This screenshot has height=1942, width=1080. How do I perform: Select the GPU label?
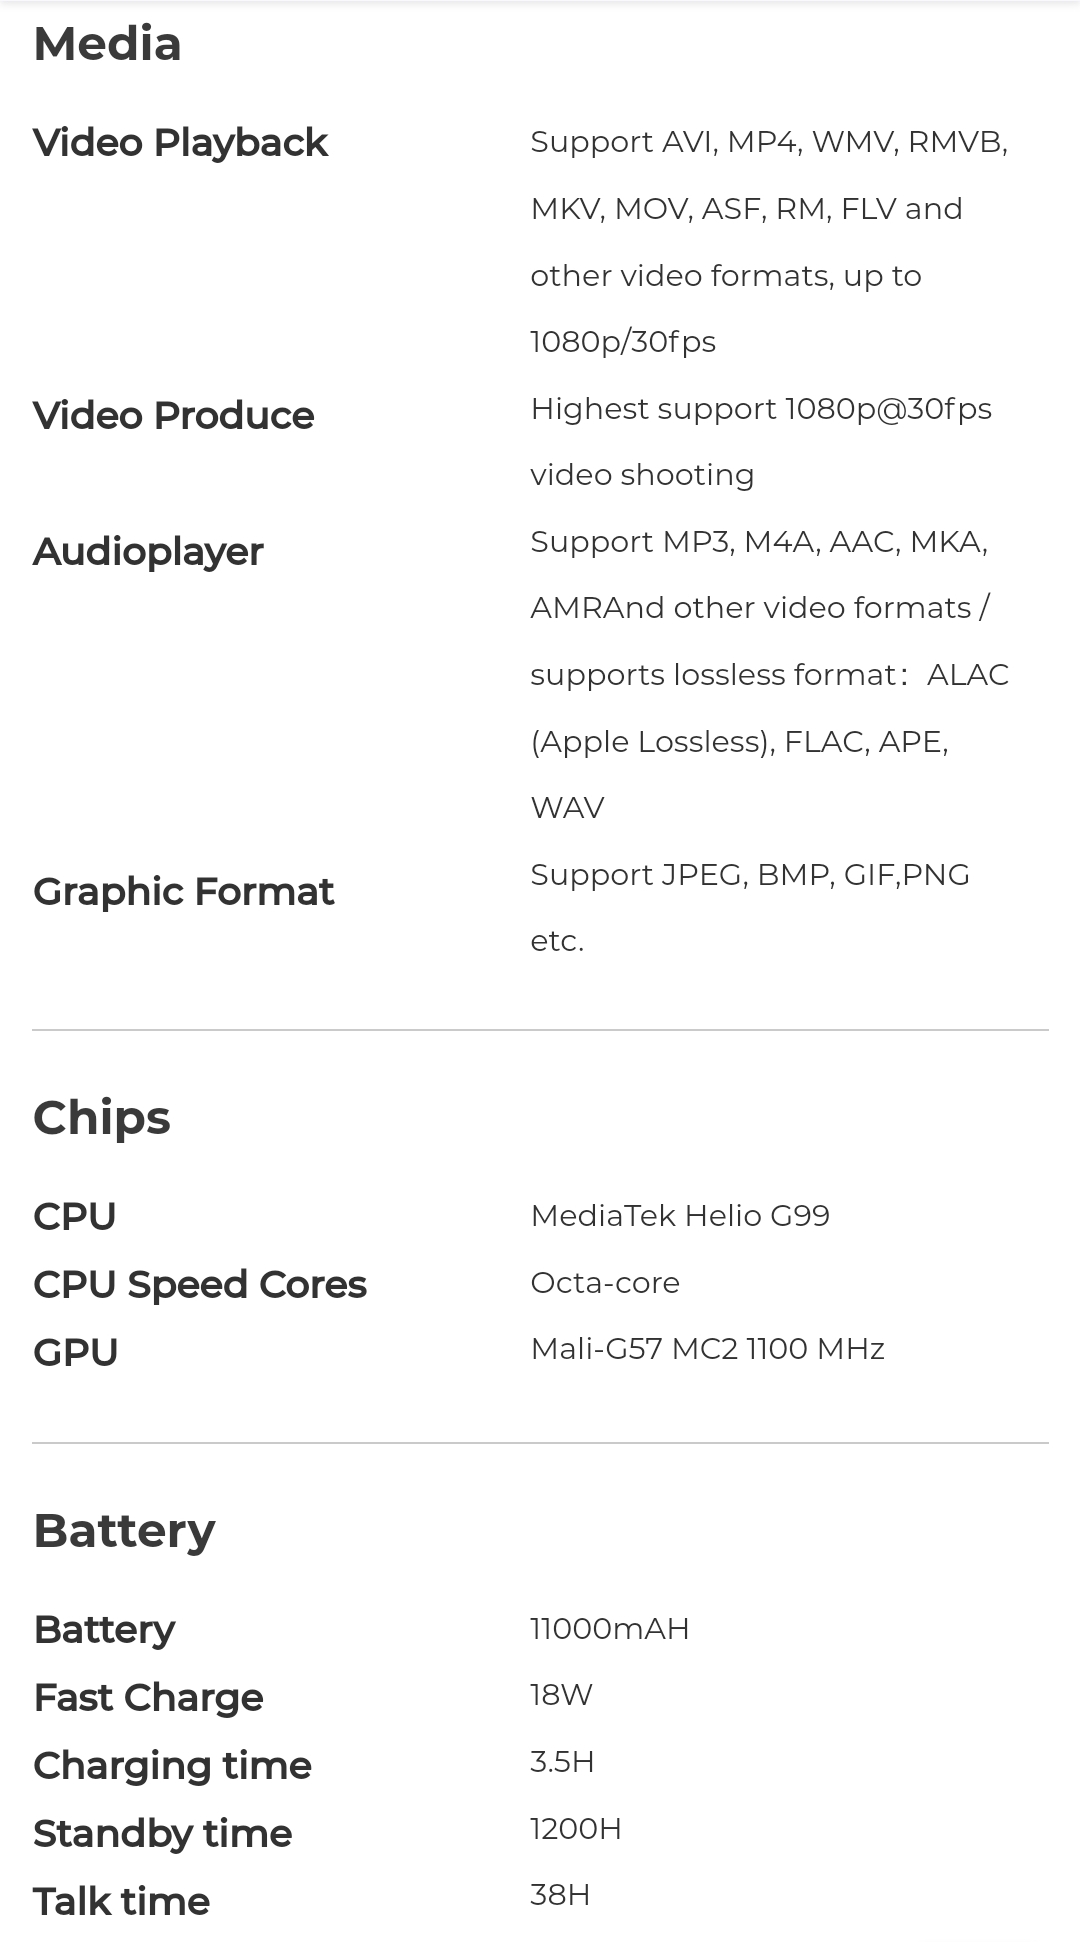pos(76,1353)
